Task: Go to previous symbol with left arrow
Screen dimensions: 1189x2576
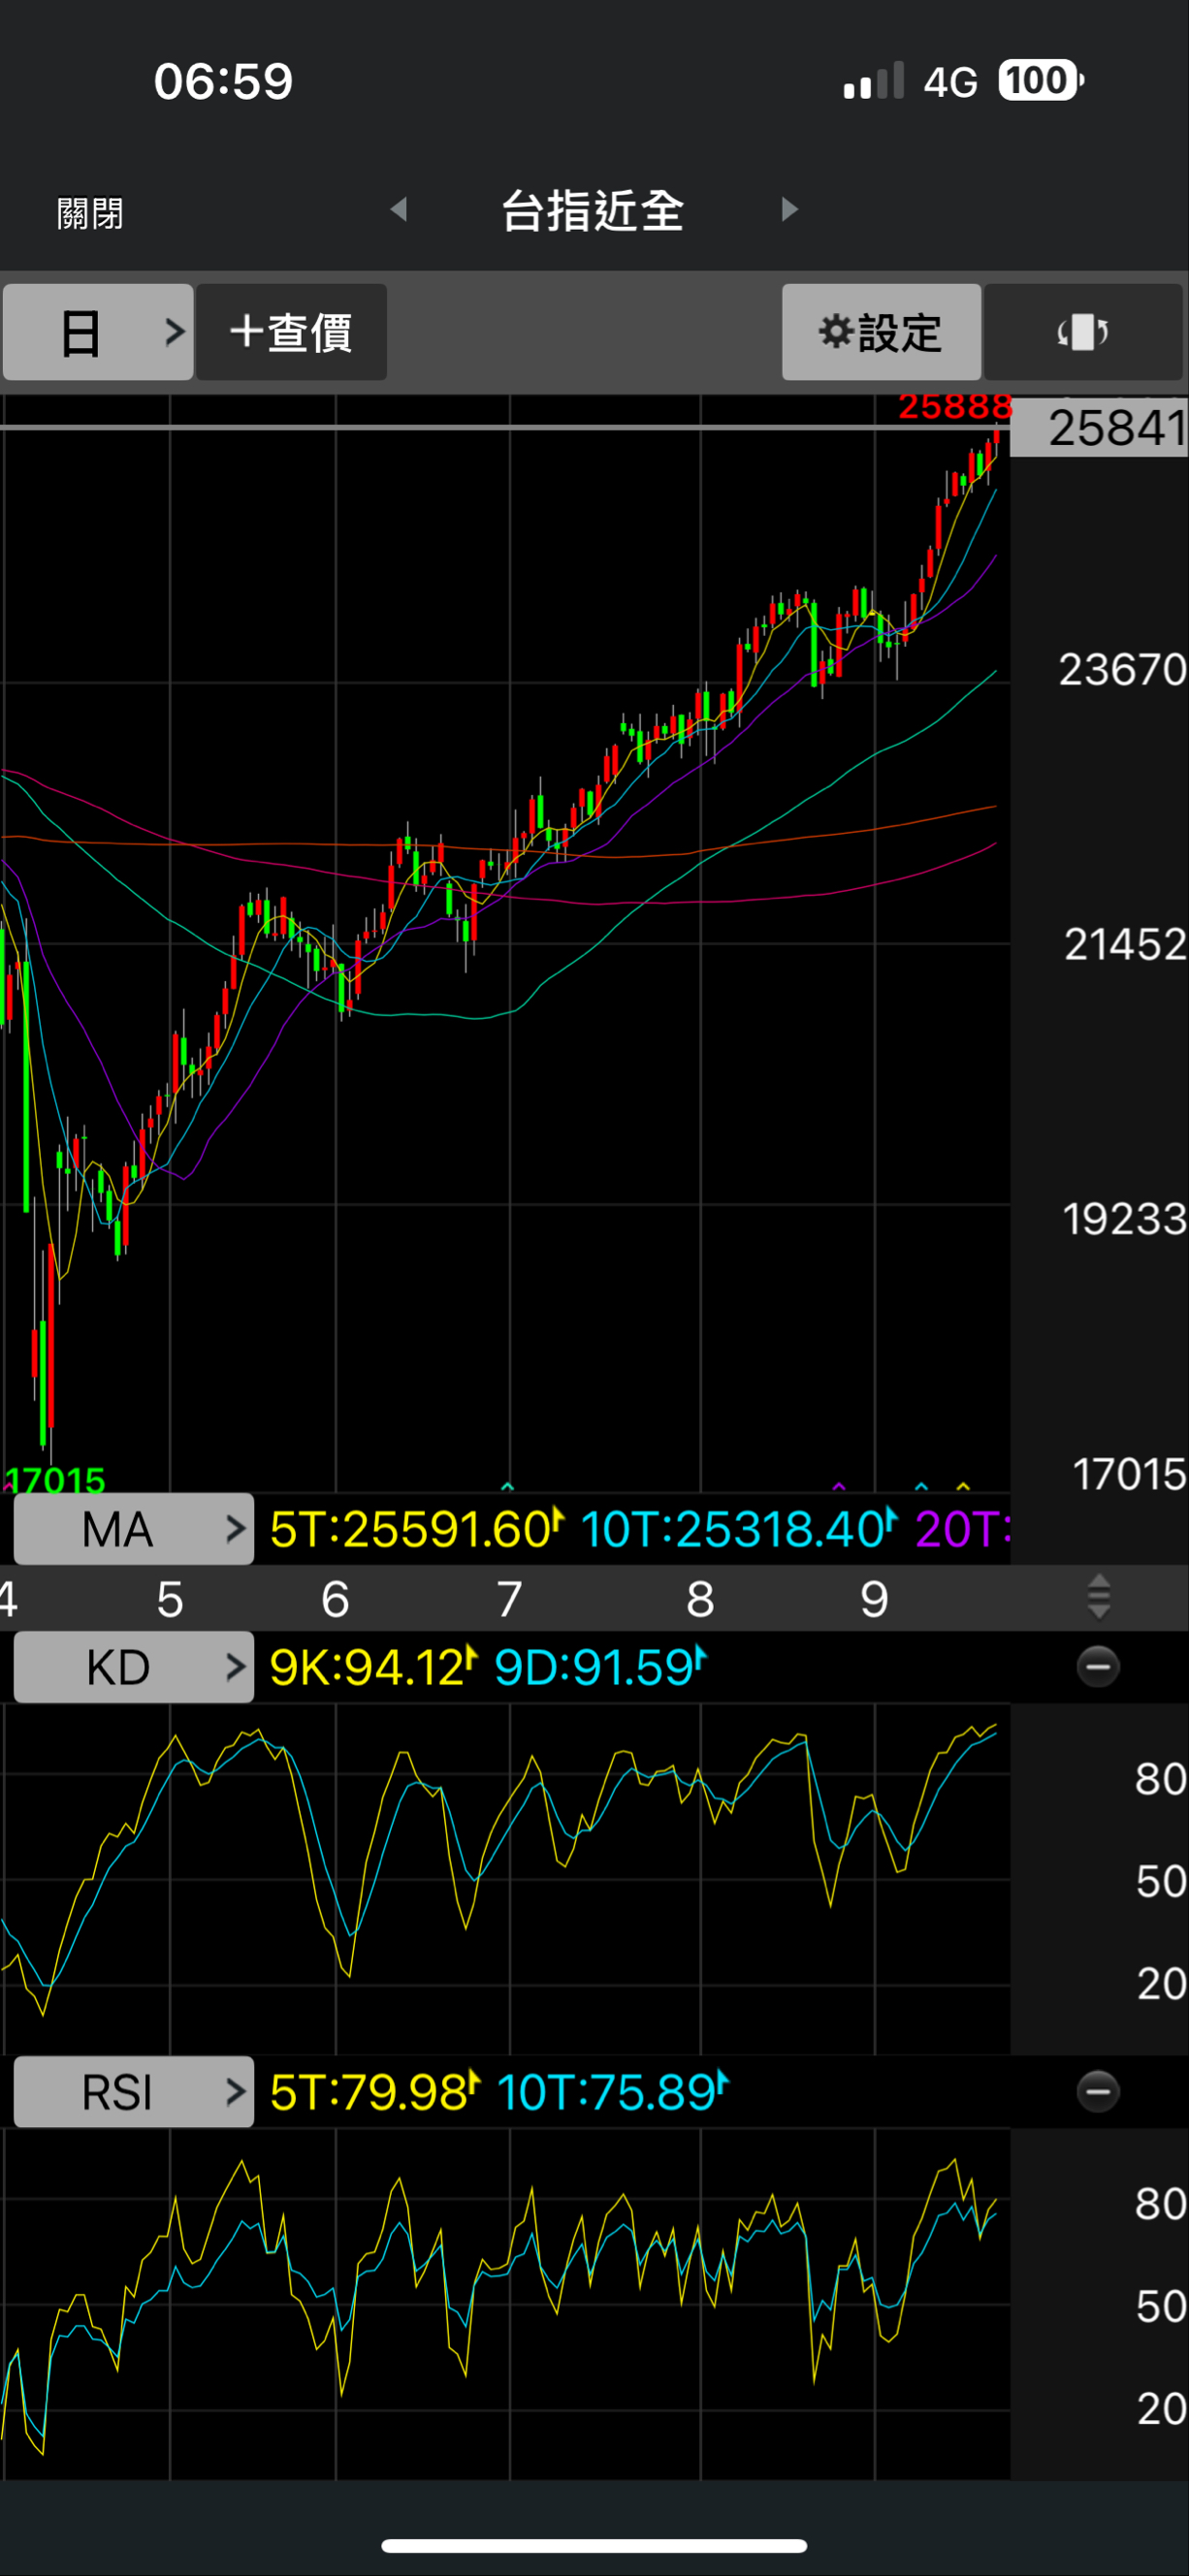Action: 399,209
